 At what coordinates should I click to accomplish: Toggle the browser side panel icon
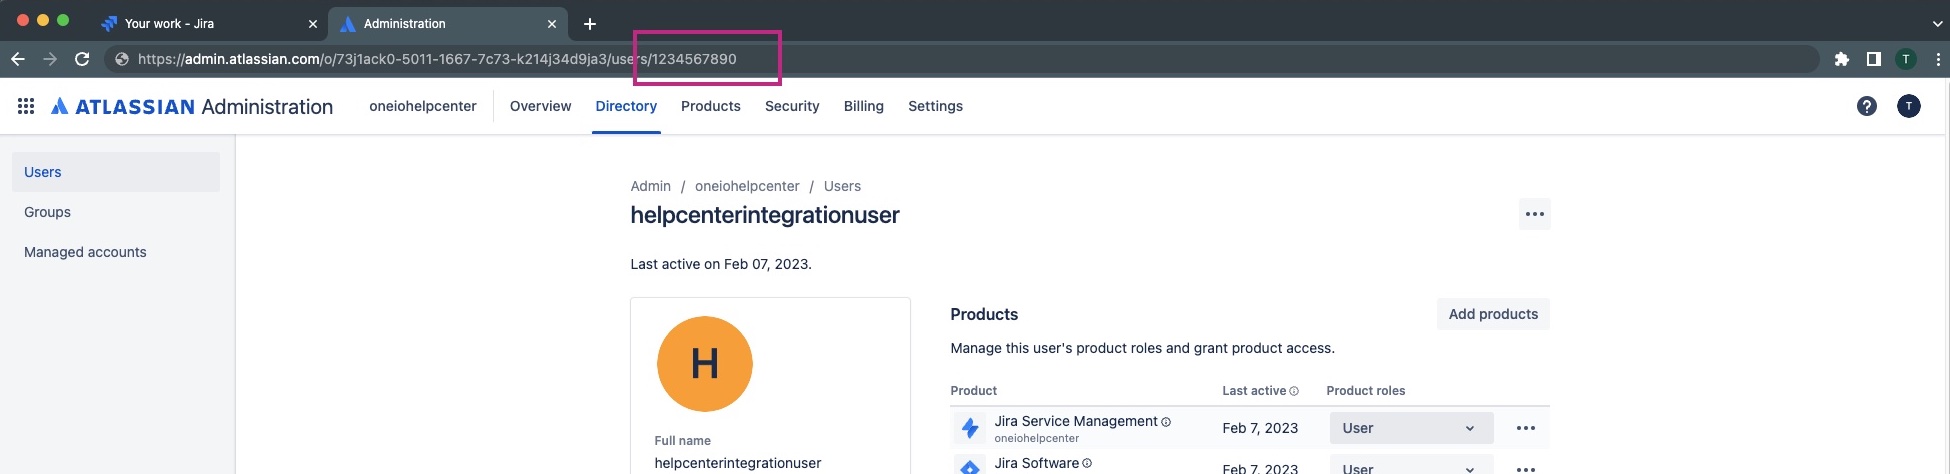click(1874, 59)
